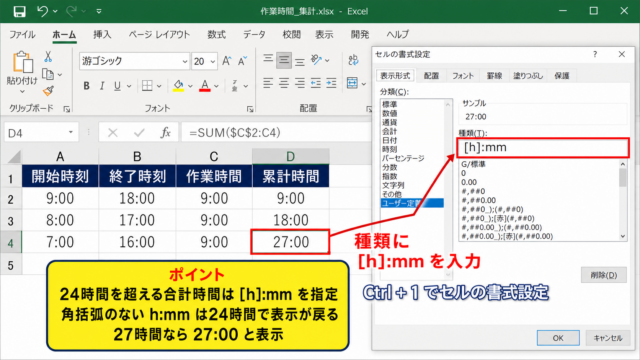
Task: Open the Underline style dropdown arrow
Action: 129,86
